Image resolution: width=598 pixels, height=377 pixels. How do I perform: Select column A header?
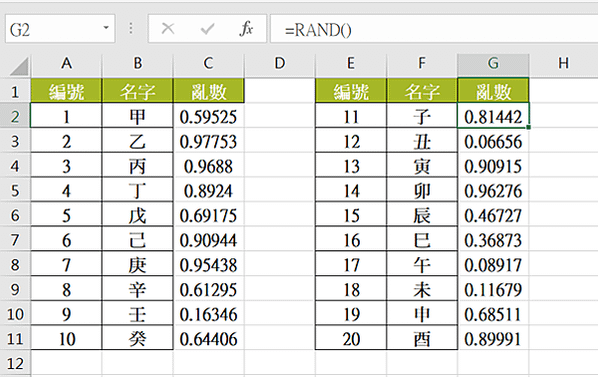[x=66, y=64]
